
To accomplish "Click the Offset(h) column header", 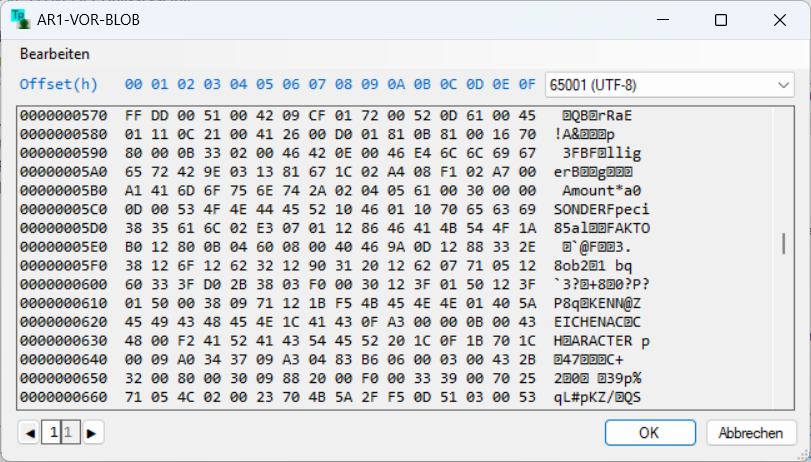I will coord(59,84).
